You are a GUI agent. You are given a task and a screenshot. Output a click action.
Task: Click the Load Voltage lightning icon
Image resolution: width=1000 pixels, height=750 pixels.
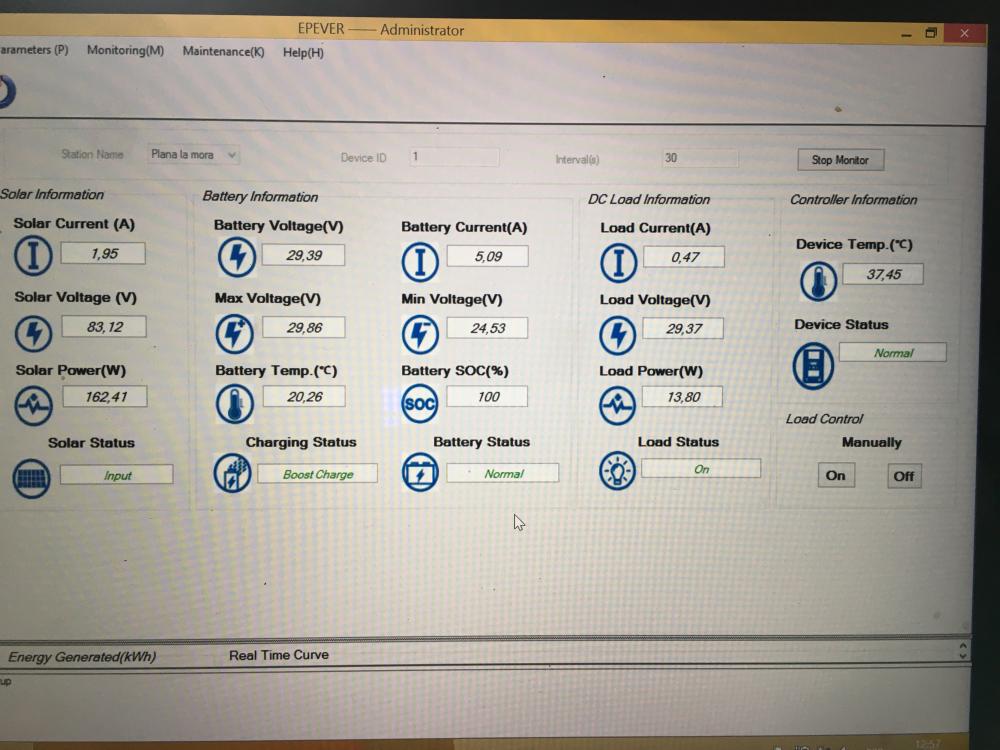pyautogui.click(x=617, y=334)
